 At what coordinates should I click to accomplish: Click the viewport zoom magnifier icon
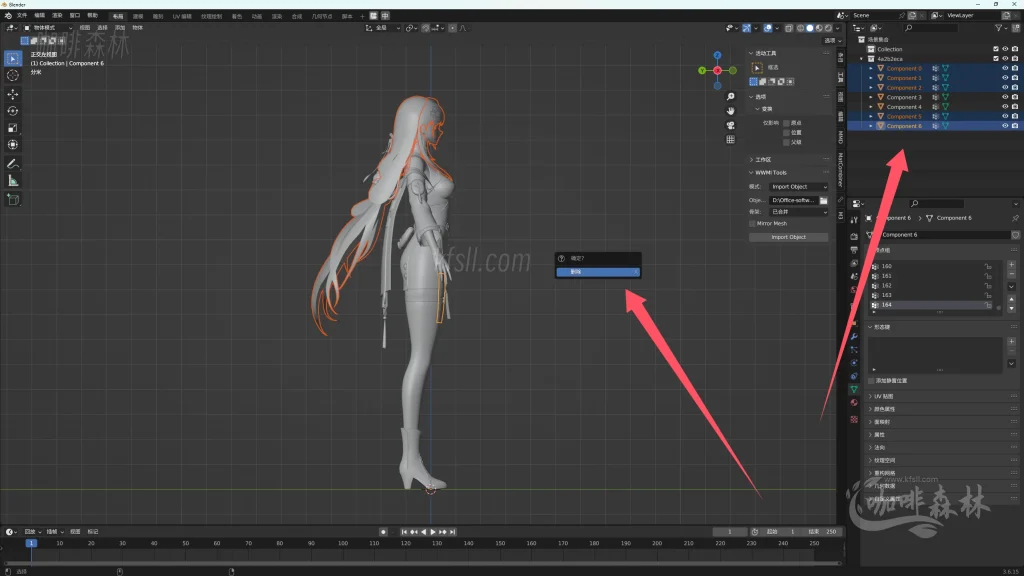(730, 97)
